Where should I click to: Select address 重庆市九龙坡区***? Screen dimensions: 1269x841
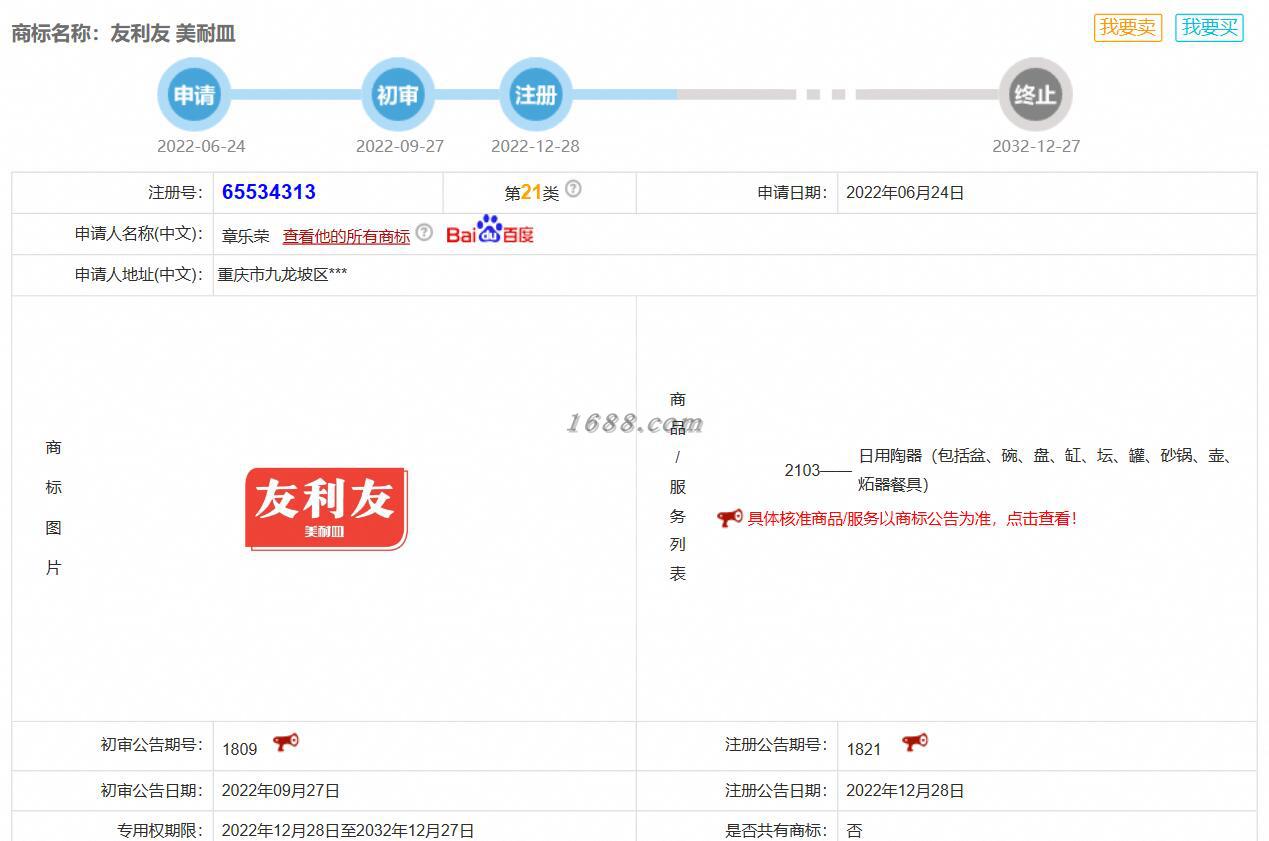tap(283, 274)
